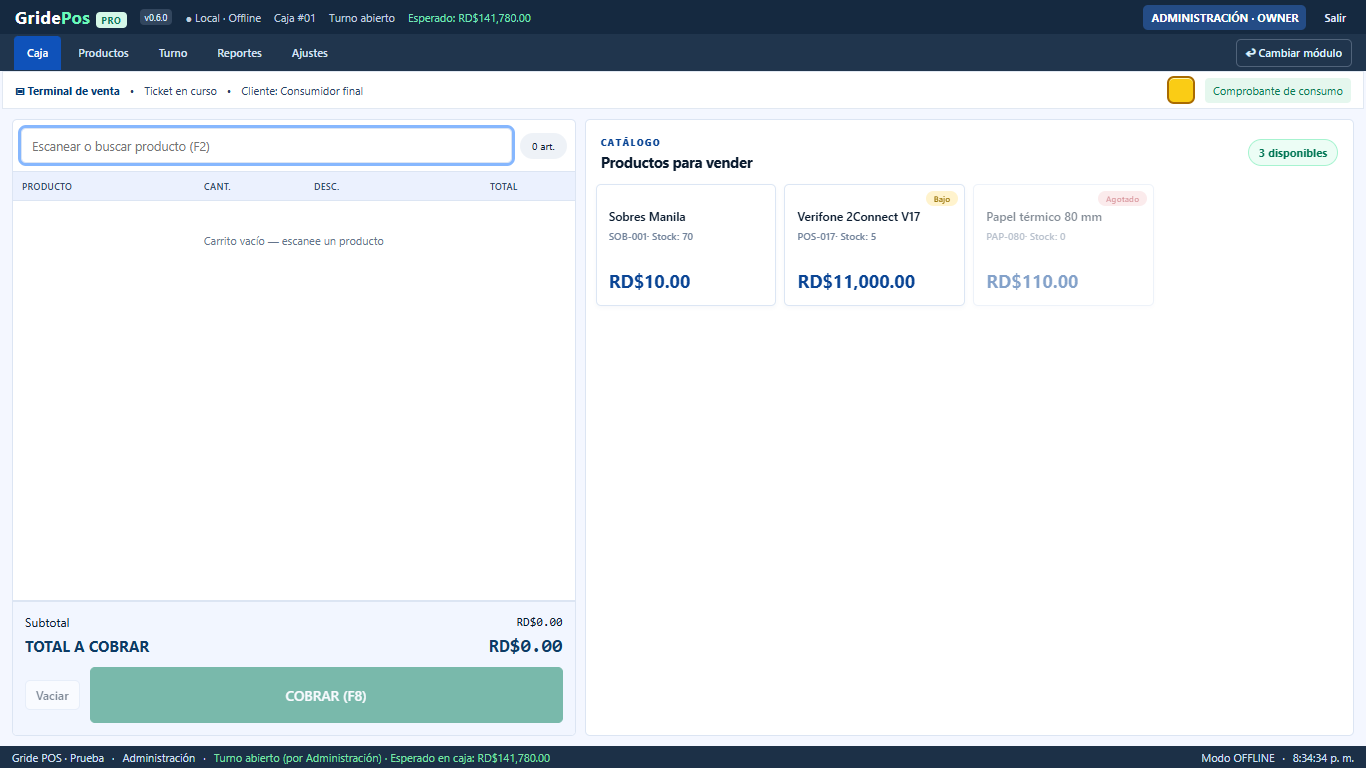Click the TOTAL column header
The height and width of the screenshot is (768, 1366).
pos(504,187)
